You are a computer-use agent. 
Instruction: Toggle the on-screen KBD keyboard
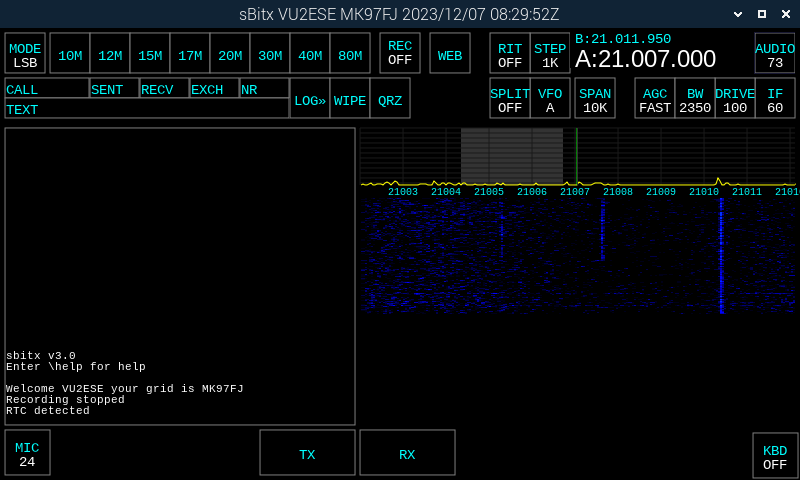click(775, 456)
